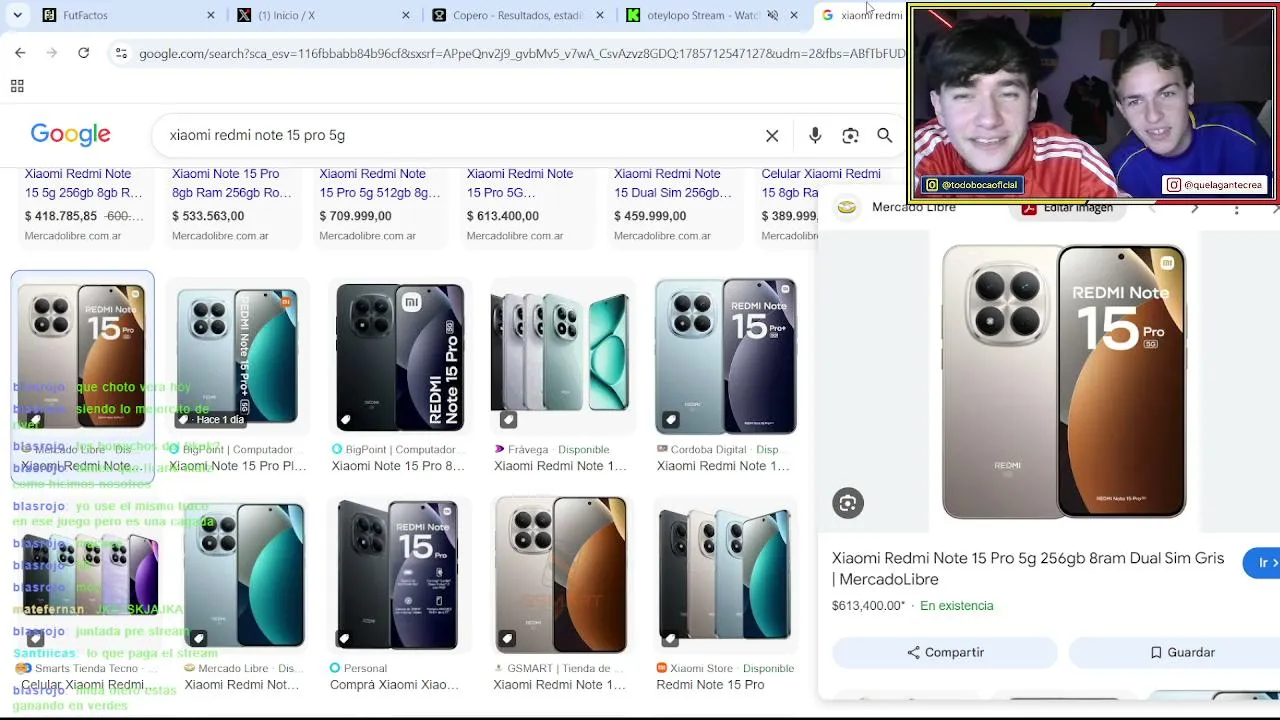Open the Chrome apps grid shortcut
This screenshot has width=1280, height=720.
coord(17,86)
